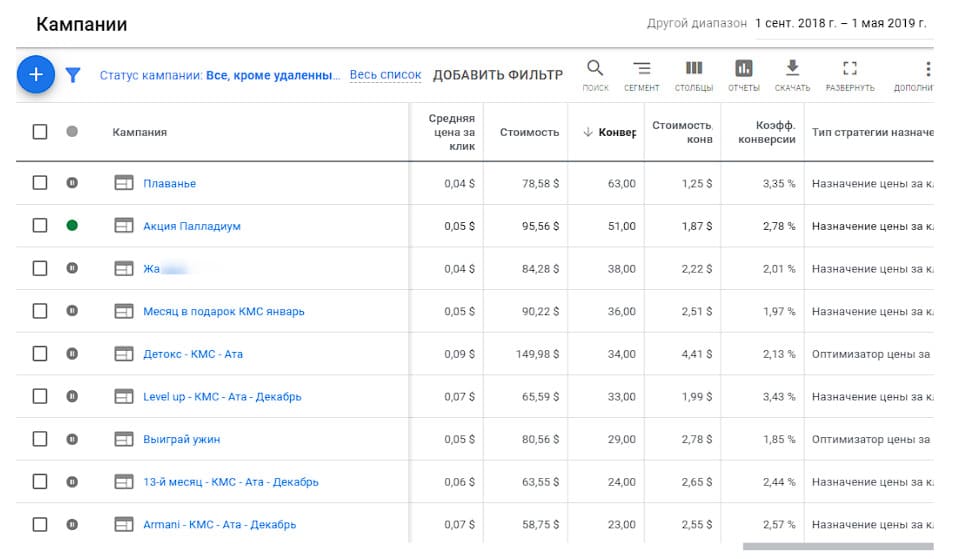
Task: Click campaign type icon beside Level up
Action: [124, 396]
